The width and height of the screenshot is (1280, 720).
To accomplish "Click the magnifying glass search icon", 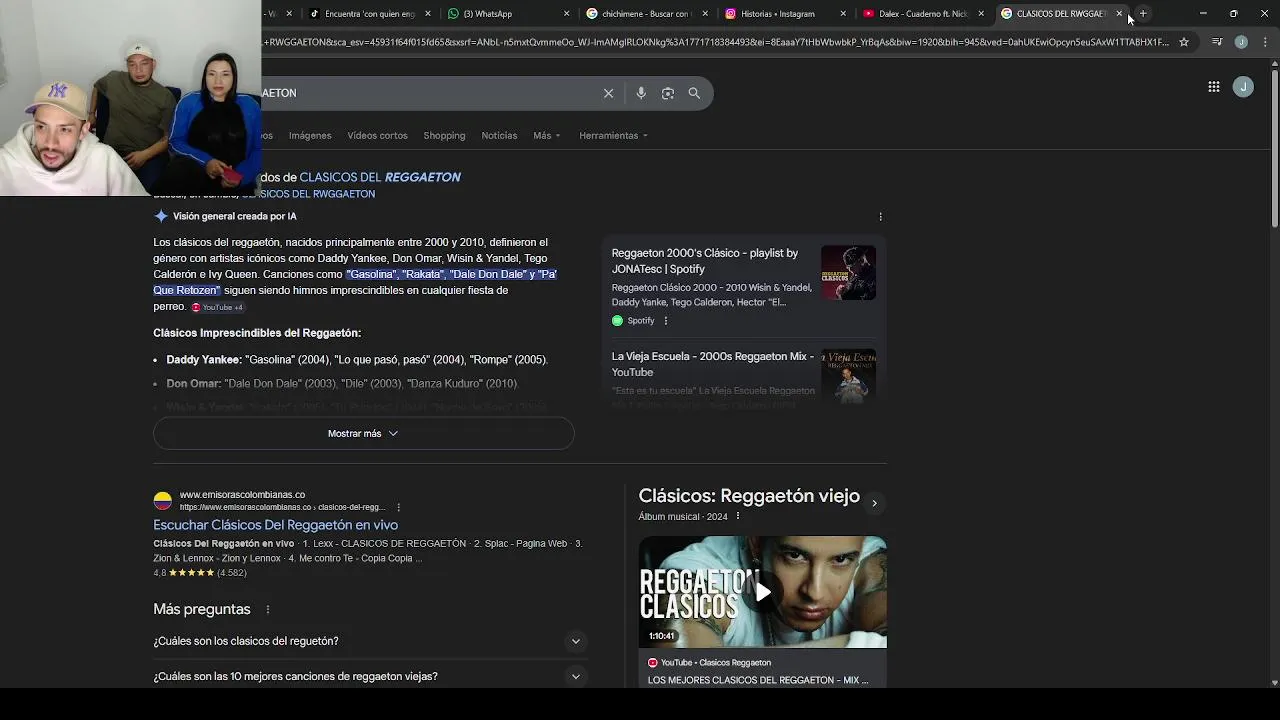I will (x=694, y=93).
